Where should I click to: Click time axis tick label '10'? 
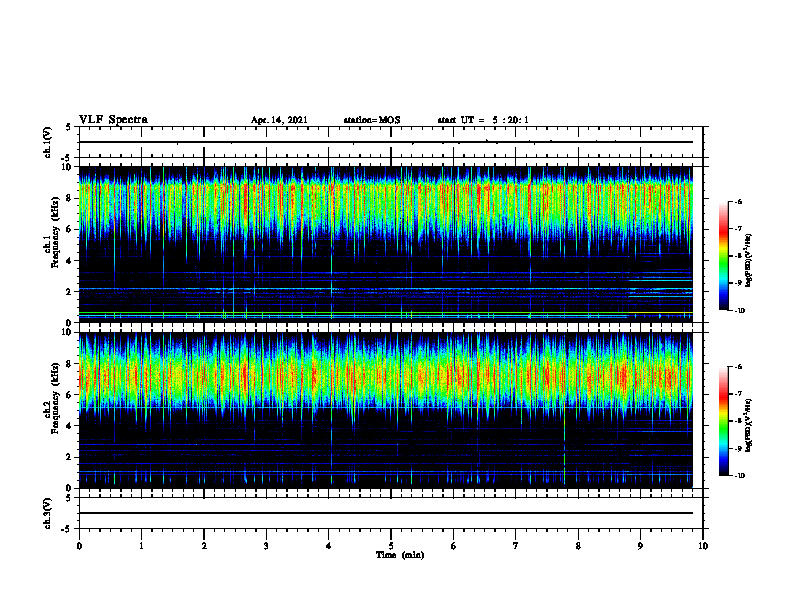click(703, 546)
